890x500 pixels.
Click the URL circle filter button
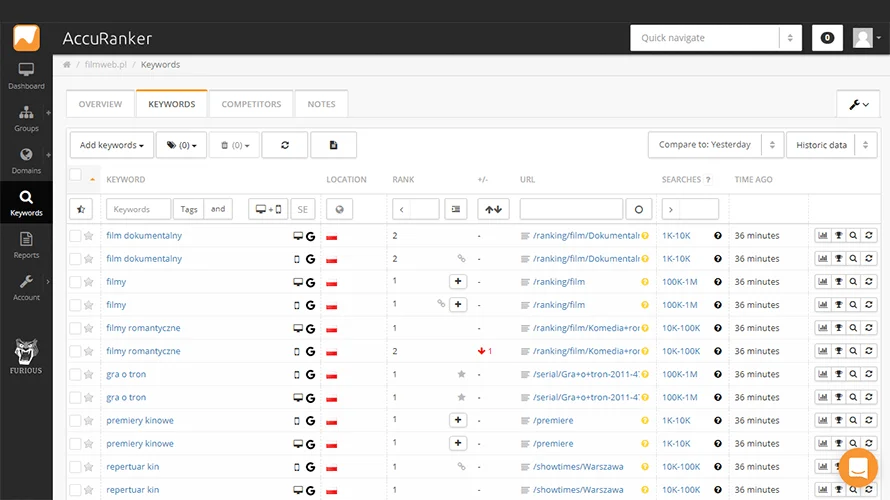(x=639, y=209)
